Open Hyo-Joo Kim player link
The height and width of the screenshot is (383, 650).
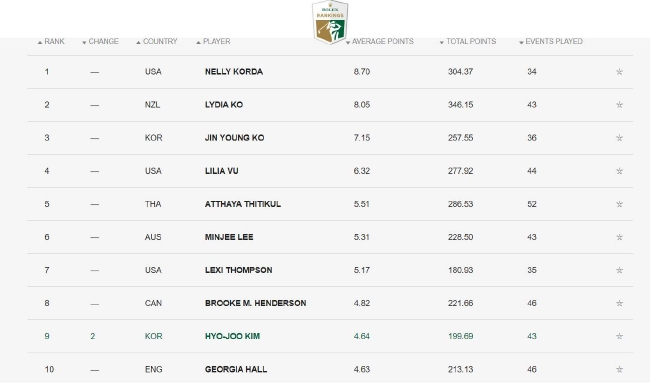232,336
